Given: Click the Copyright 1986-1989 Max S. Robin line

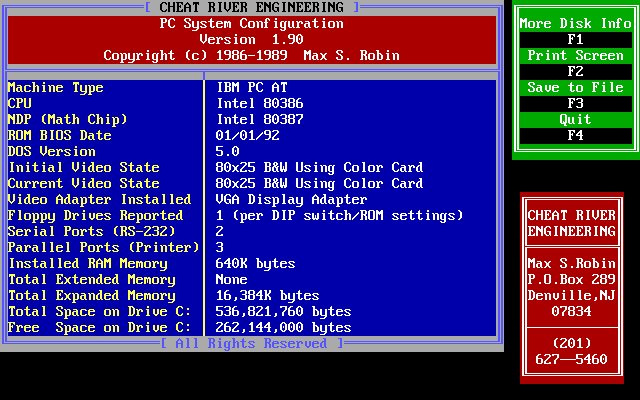Looking at the screenshot, I should pyautogui.click(x=251, y=56).
